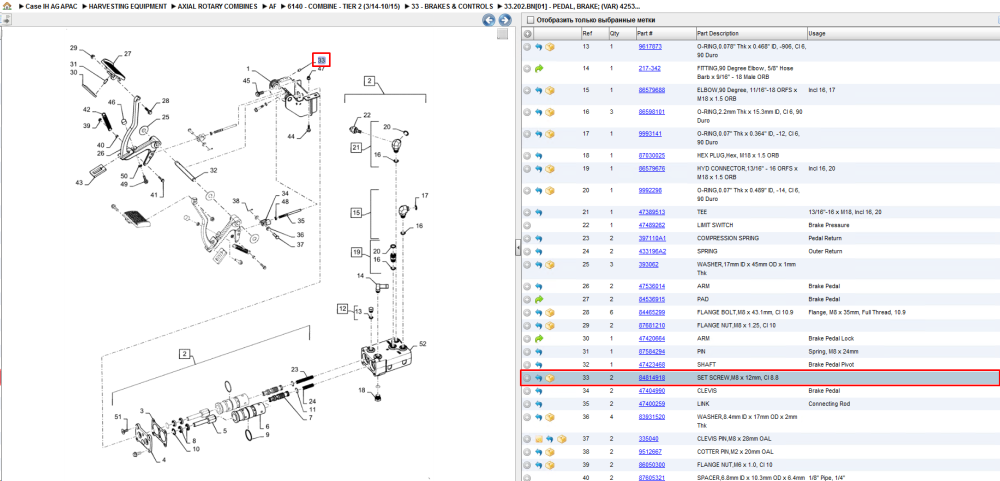Check 'Отобразить только выбранные метки' checkbox
Image resolution: width=1000 pixels, height=481 pixels.
pos(529,20)
